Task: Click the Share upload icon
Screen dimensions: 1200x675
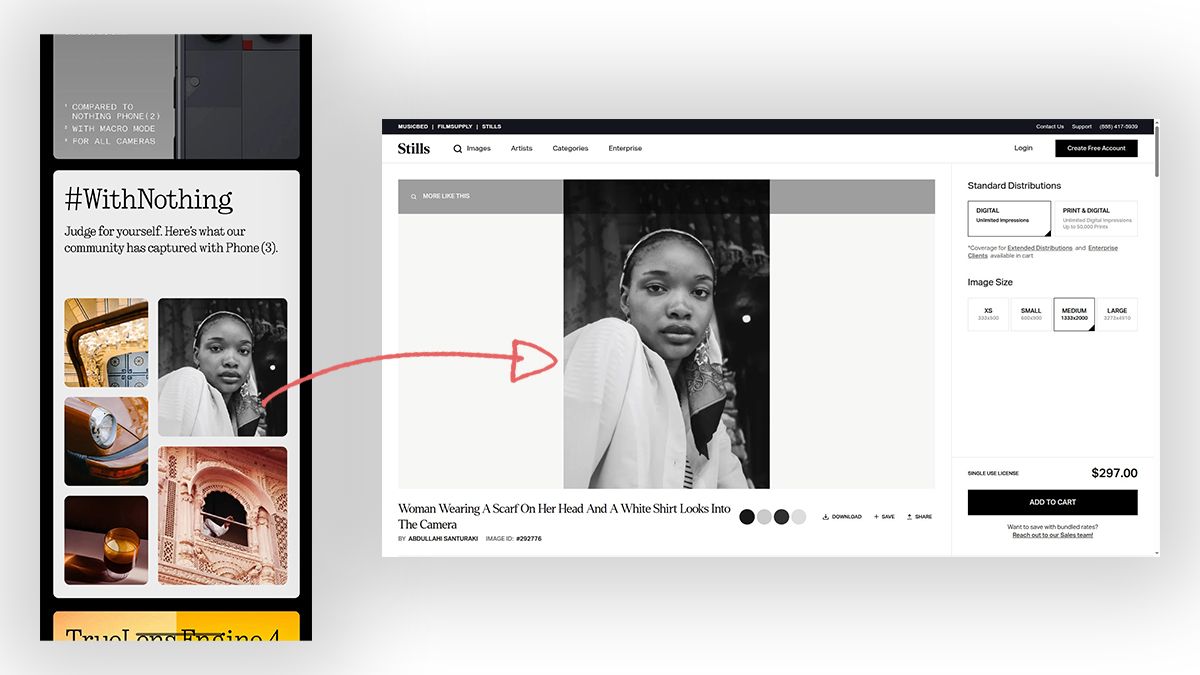Action: pos(909,517)
